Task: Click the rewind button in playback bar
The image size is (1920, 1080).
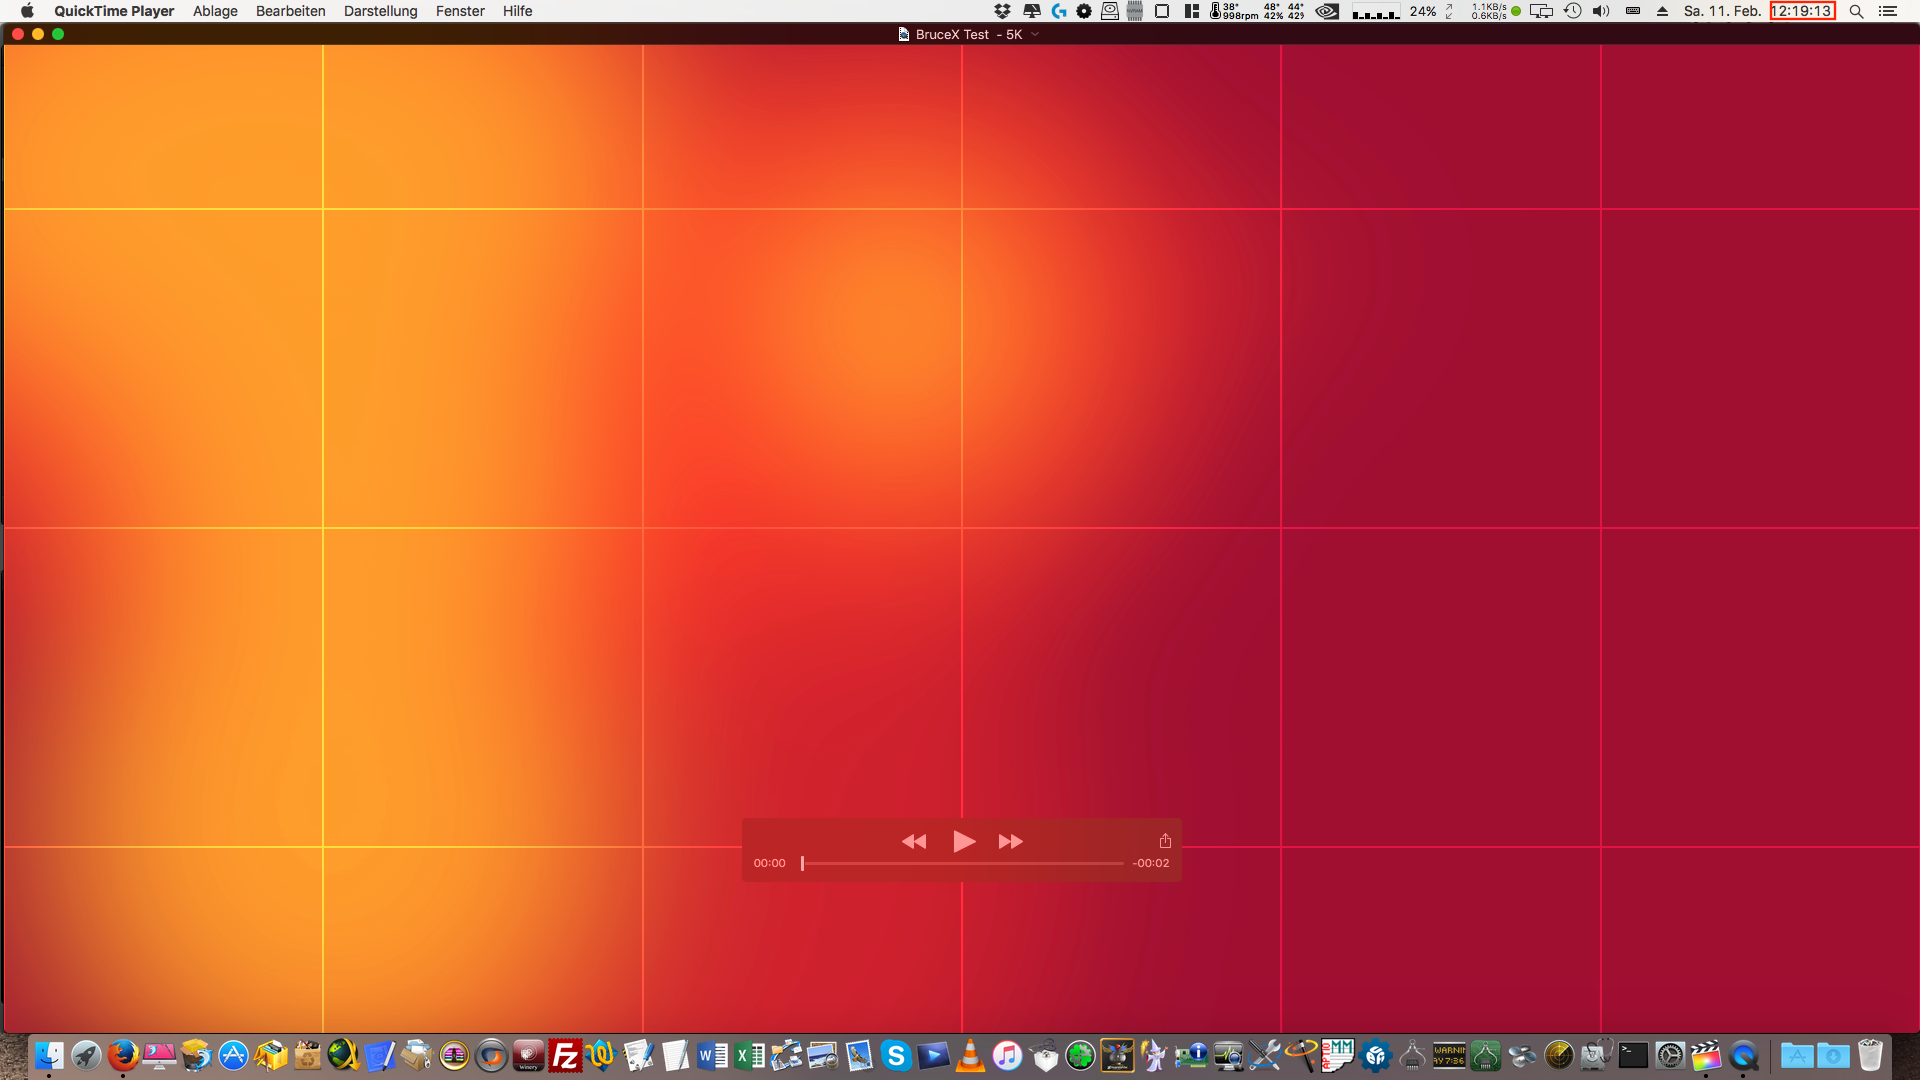Action: 913,842
